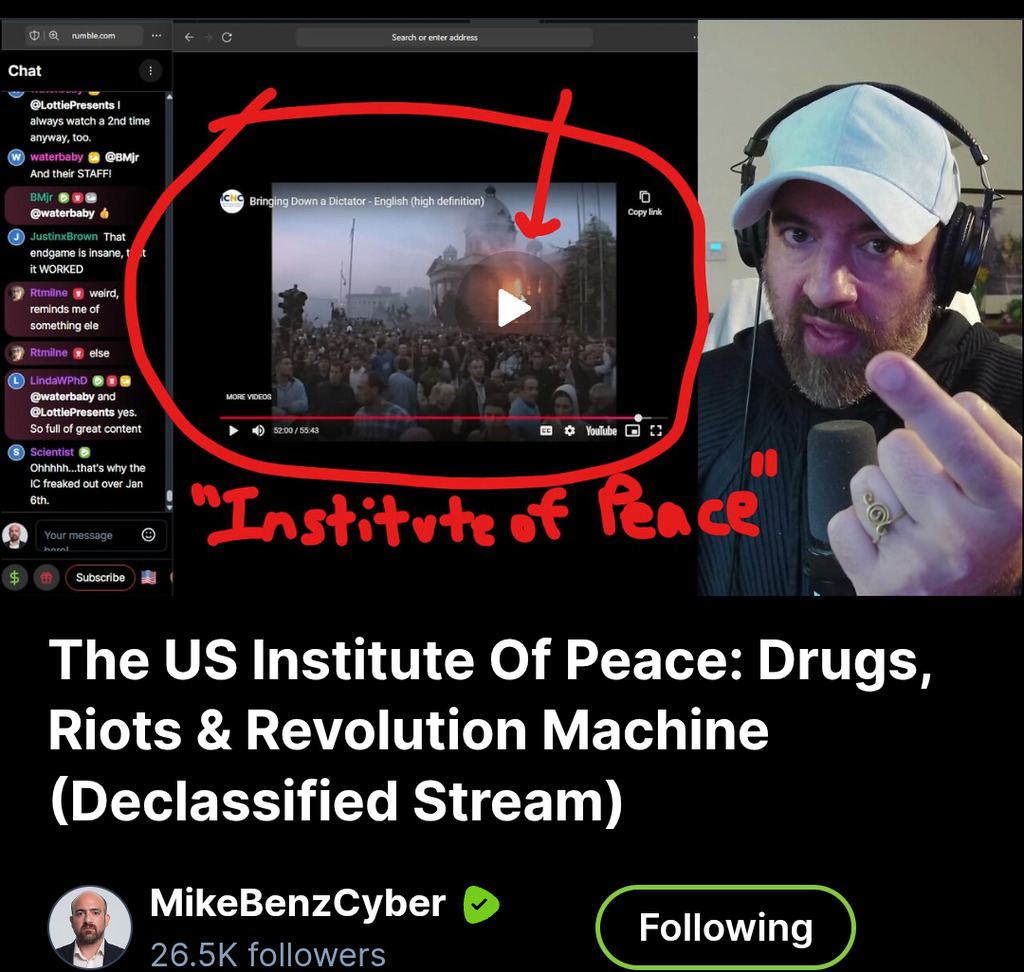The height and width of the screenshot is (972, 1024).
Task: Play the embedded YouTube video
Action: (513, 308)
